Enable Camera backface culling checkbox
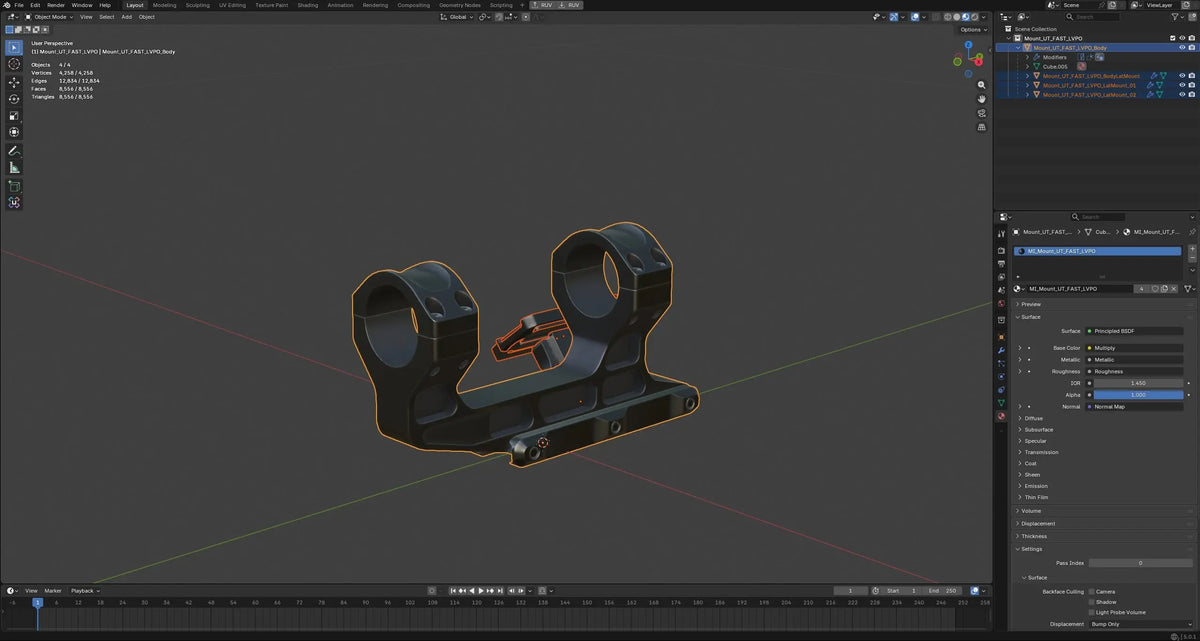 [x=1092, y=591]
